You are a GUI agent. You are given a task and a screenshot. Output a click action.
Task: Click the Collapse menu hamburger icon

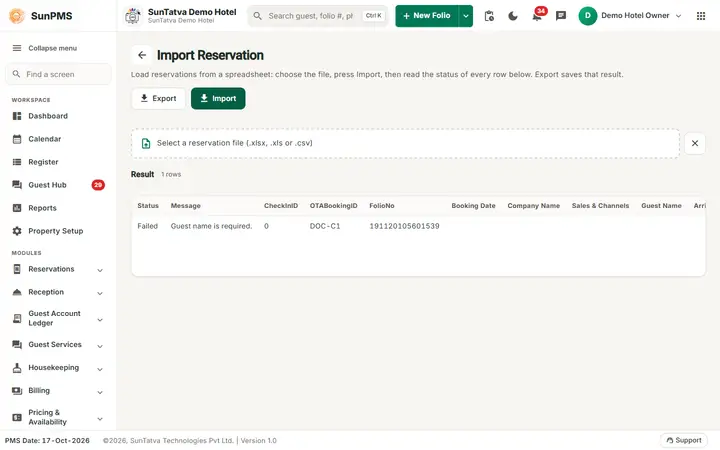click(x=17, y=48)
